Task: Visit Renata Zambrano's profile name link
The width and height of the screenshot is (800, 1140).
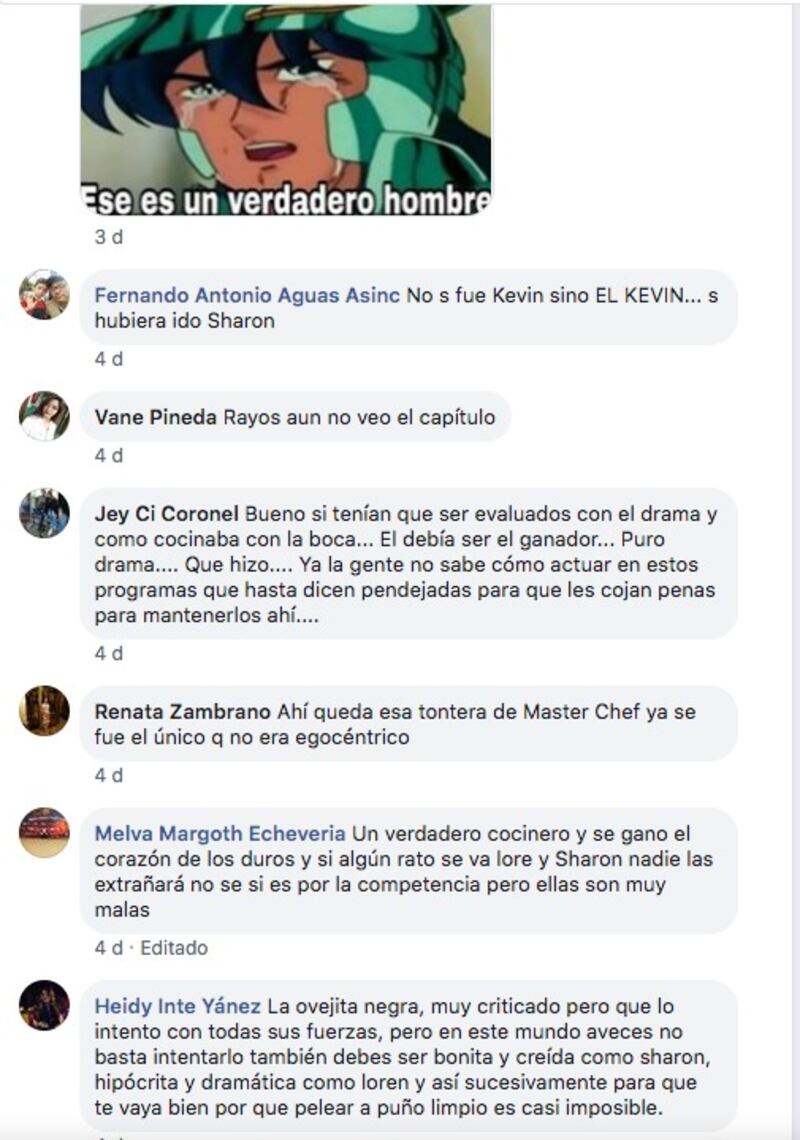Action: [183, 711]
